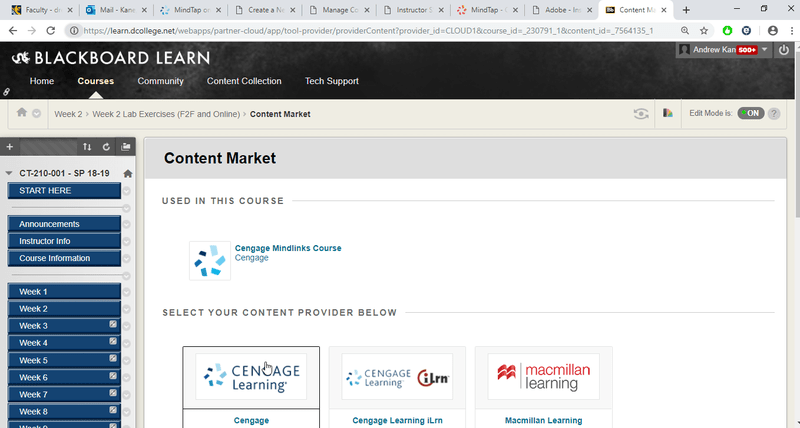Screen dimensions: 800x428
Task: Click Week 2 Lab Exercises breadcrumb link
Action: (x=166, y=114)
